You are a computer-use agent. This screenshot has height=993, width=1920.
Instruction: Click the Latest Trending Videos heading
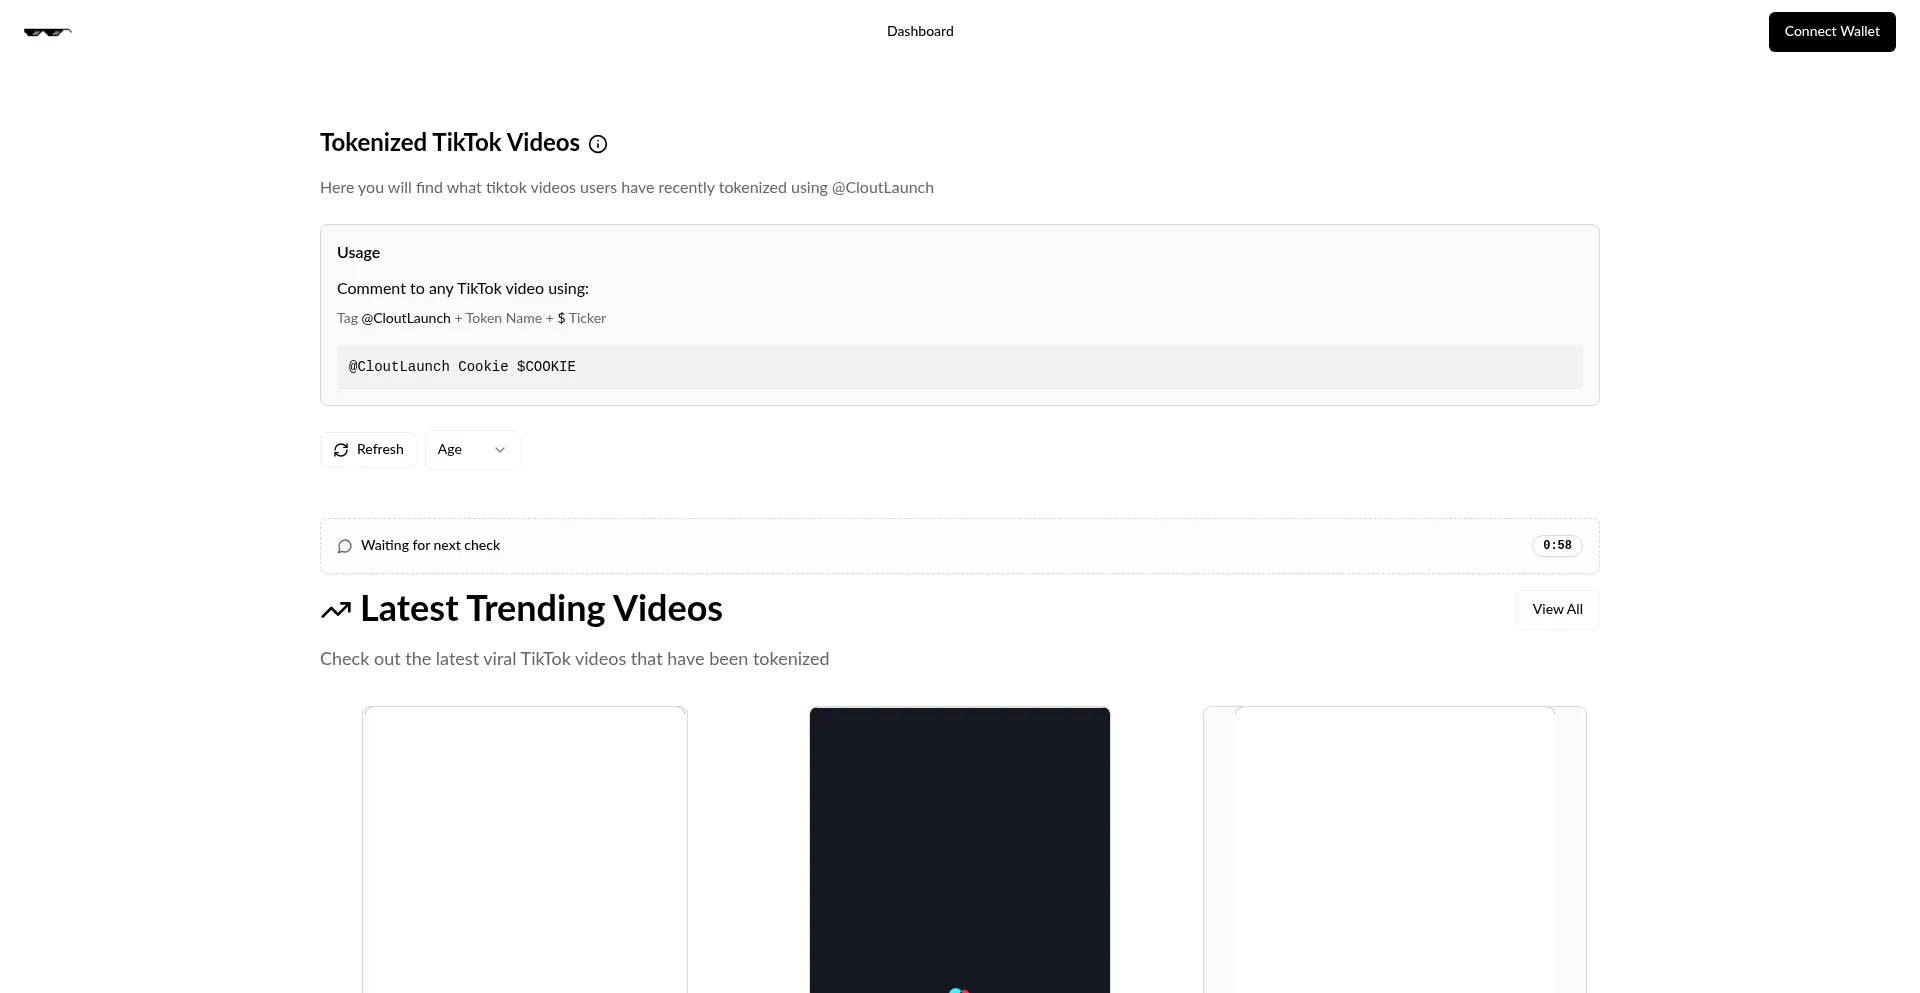[x=541, y=609]
